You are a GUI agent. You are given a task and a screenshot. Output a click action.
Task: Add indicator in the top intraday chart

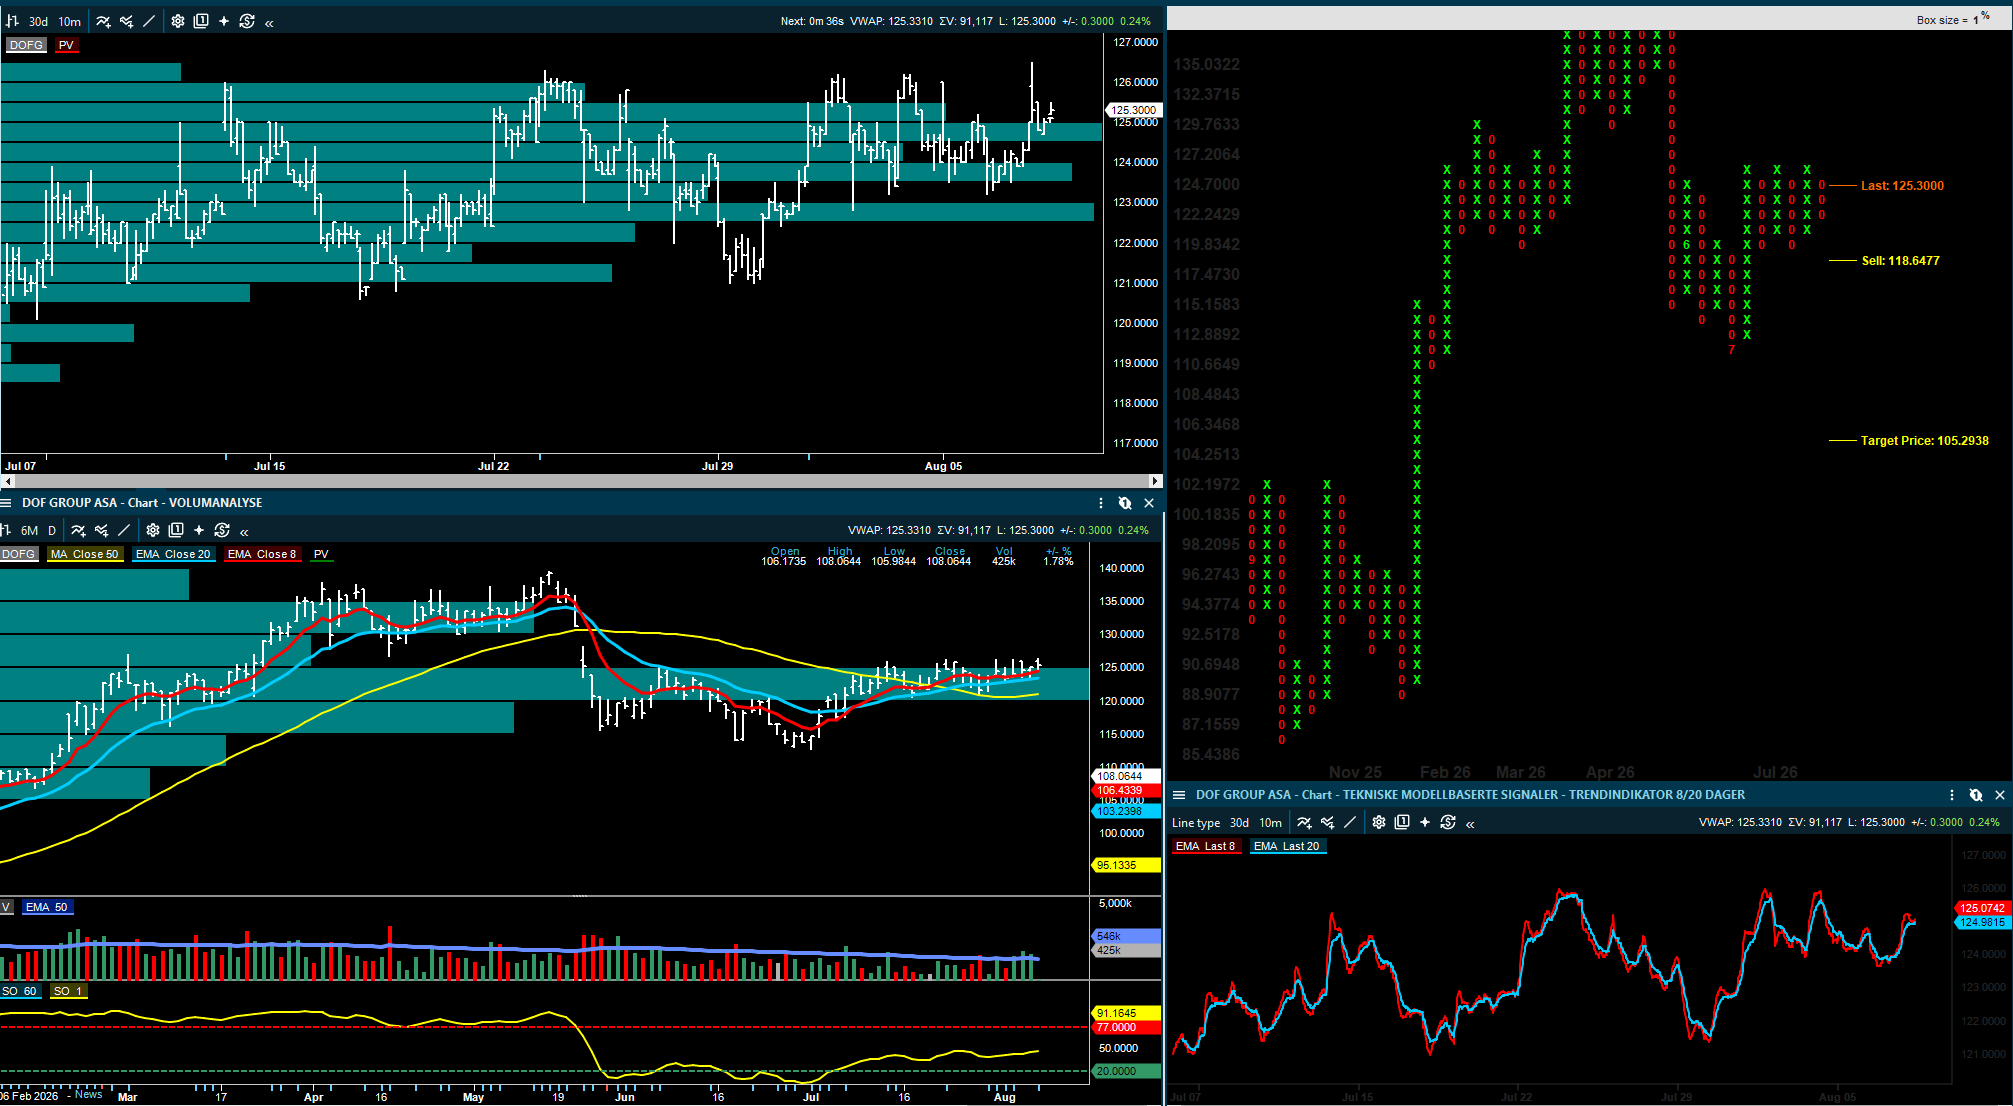(103, 21)
